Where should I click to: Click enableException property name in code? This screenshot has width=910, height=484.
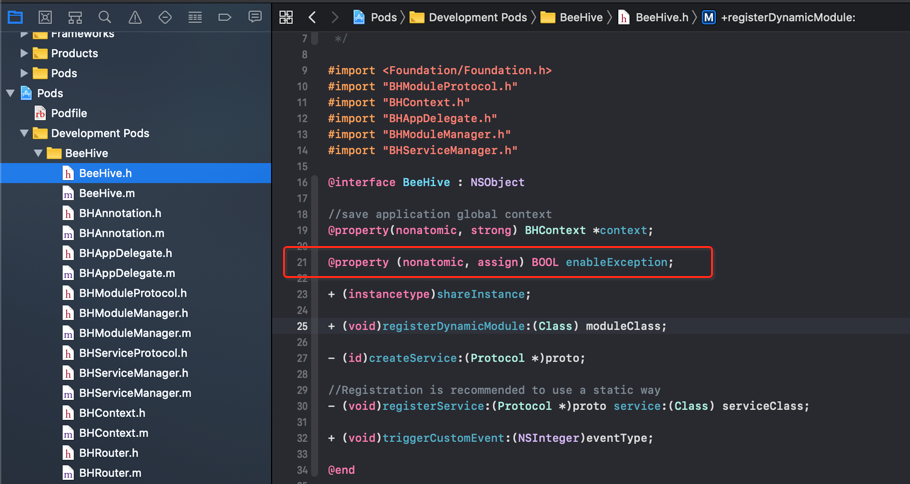(x=616, y=262)
